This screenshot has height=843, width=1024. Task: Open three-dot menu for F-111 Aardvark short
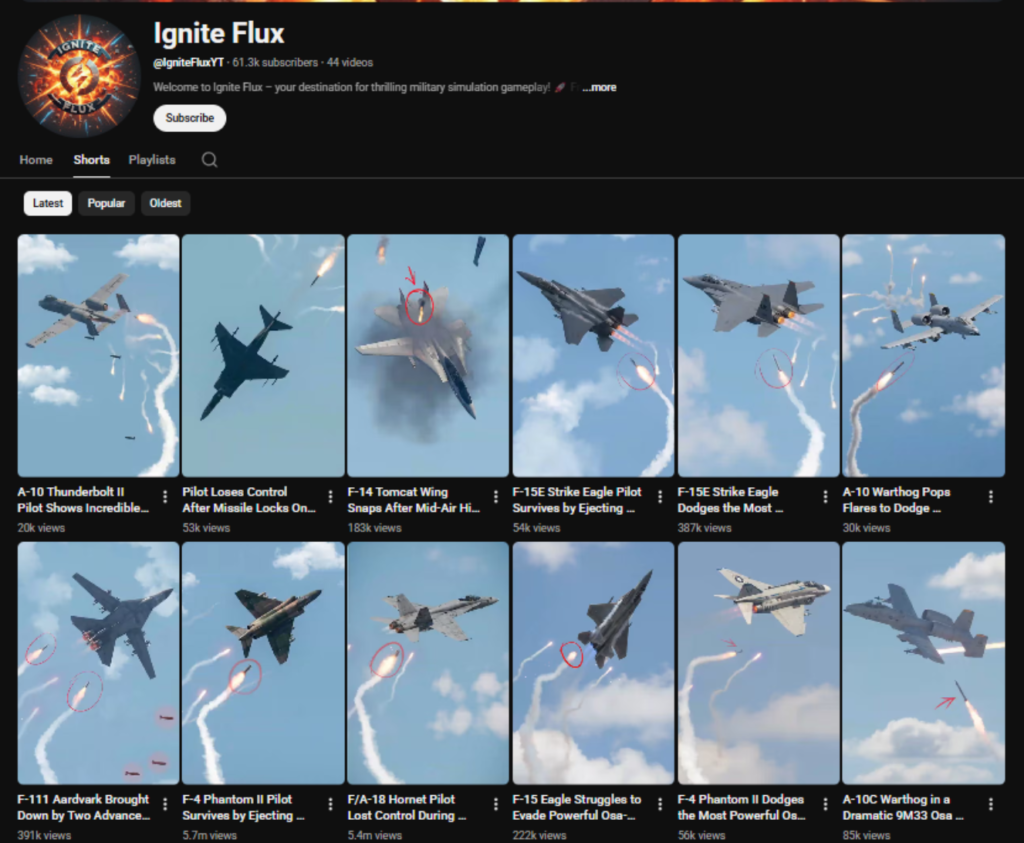click(165, 804)
